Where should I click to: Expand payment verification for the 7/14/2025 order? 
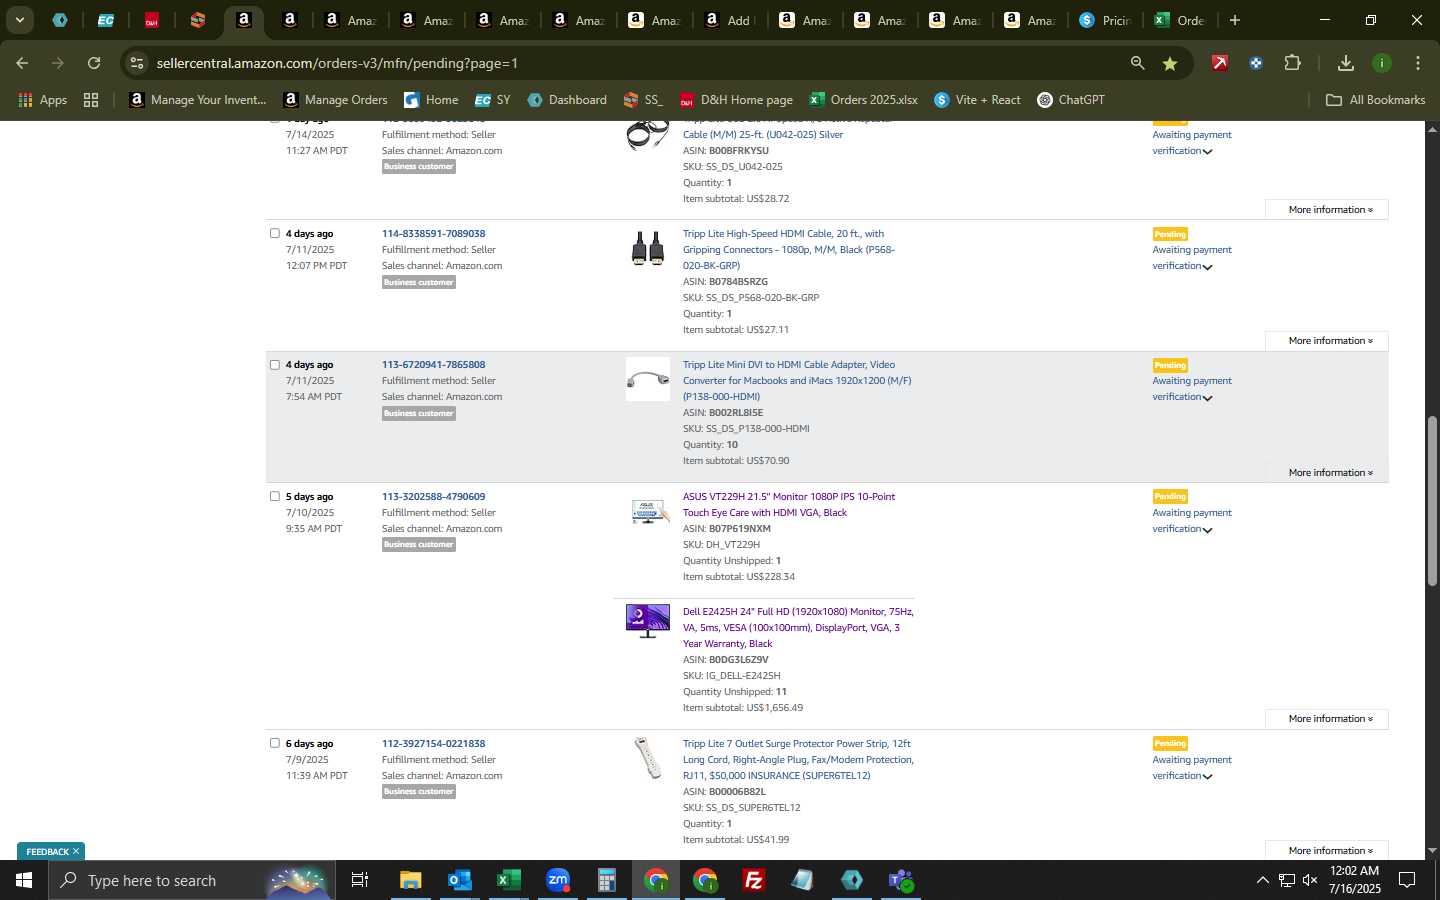(x=1208, y=152)
